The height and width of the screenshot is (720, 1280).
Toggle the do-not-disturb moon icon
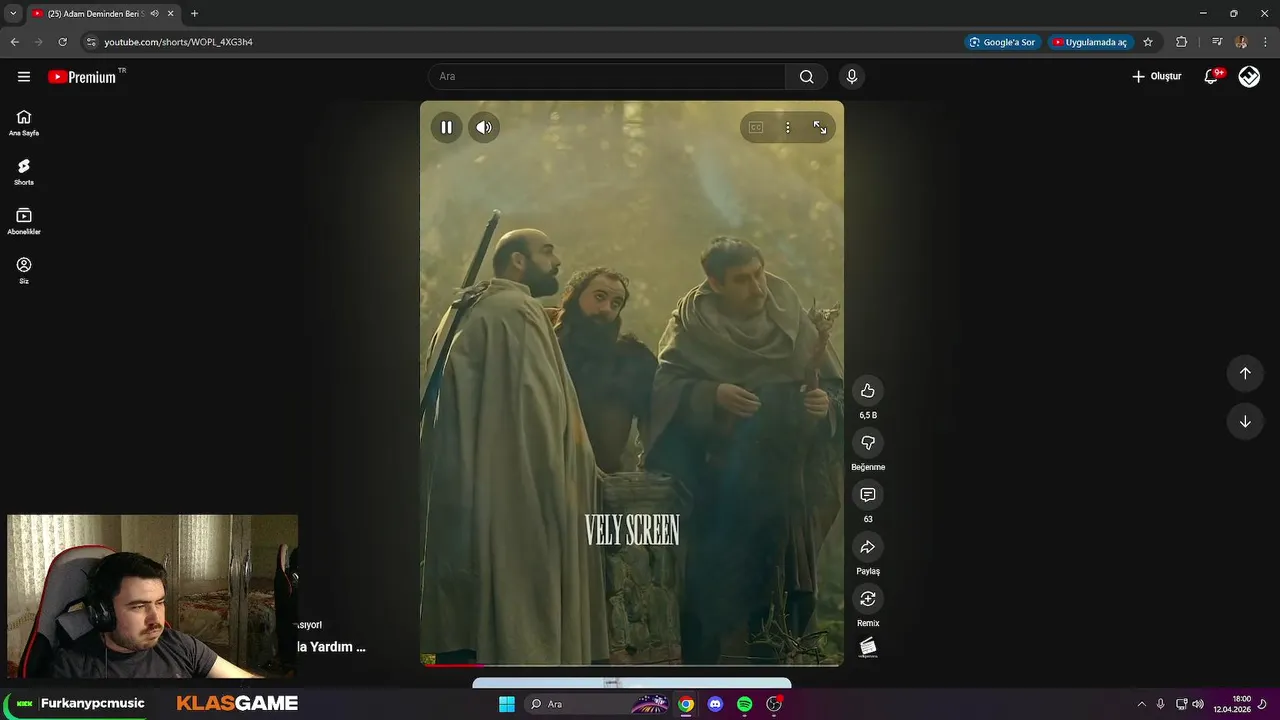1262,704
